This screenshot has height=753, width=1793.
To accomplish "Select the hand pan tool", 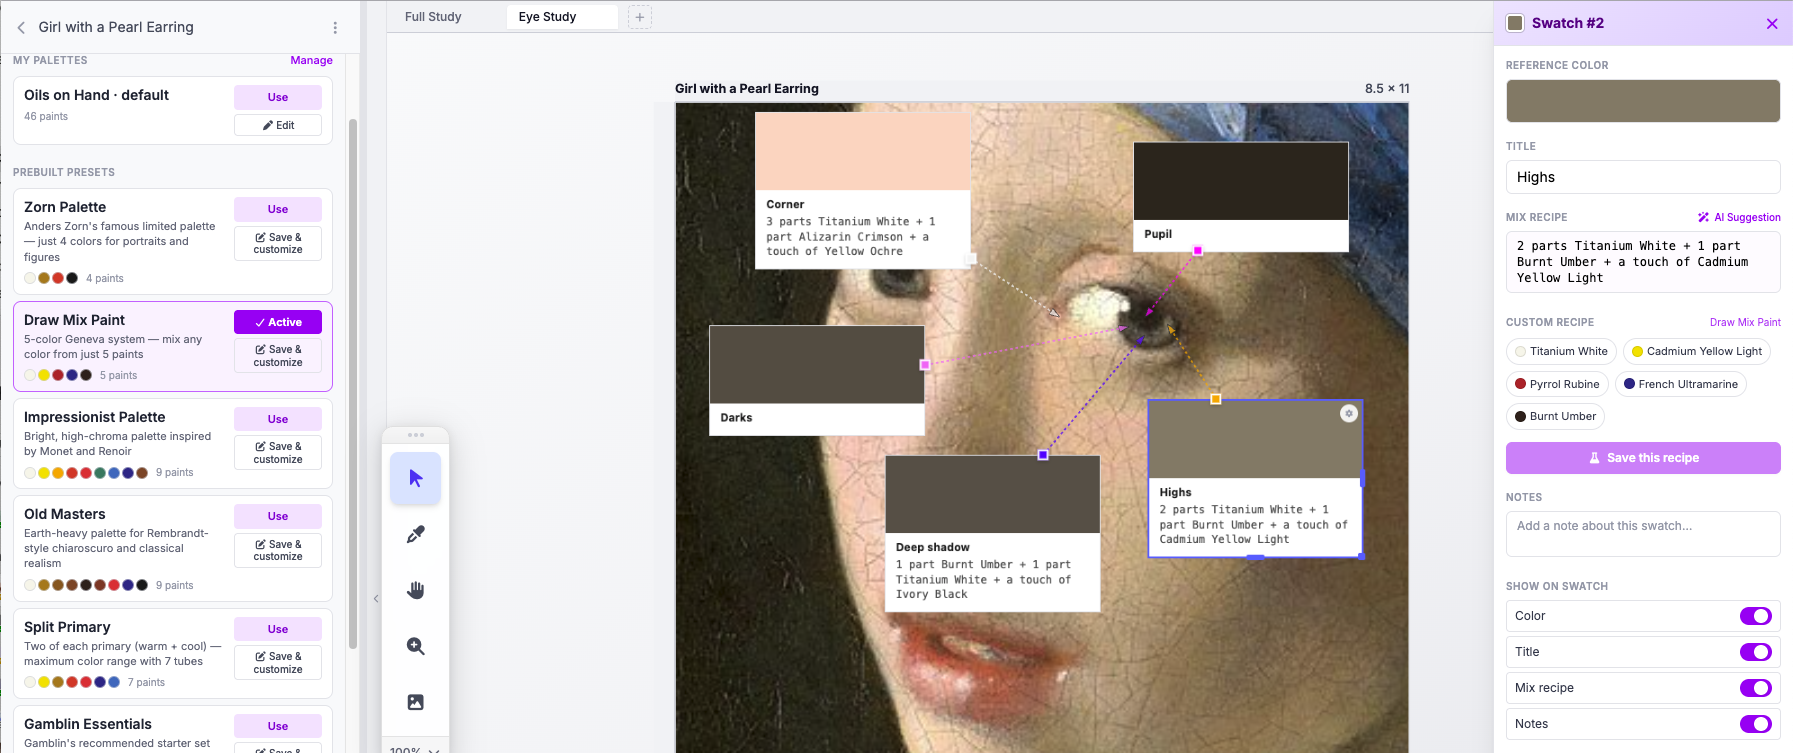I will 416,590.
